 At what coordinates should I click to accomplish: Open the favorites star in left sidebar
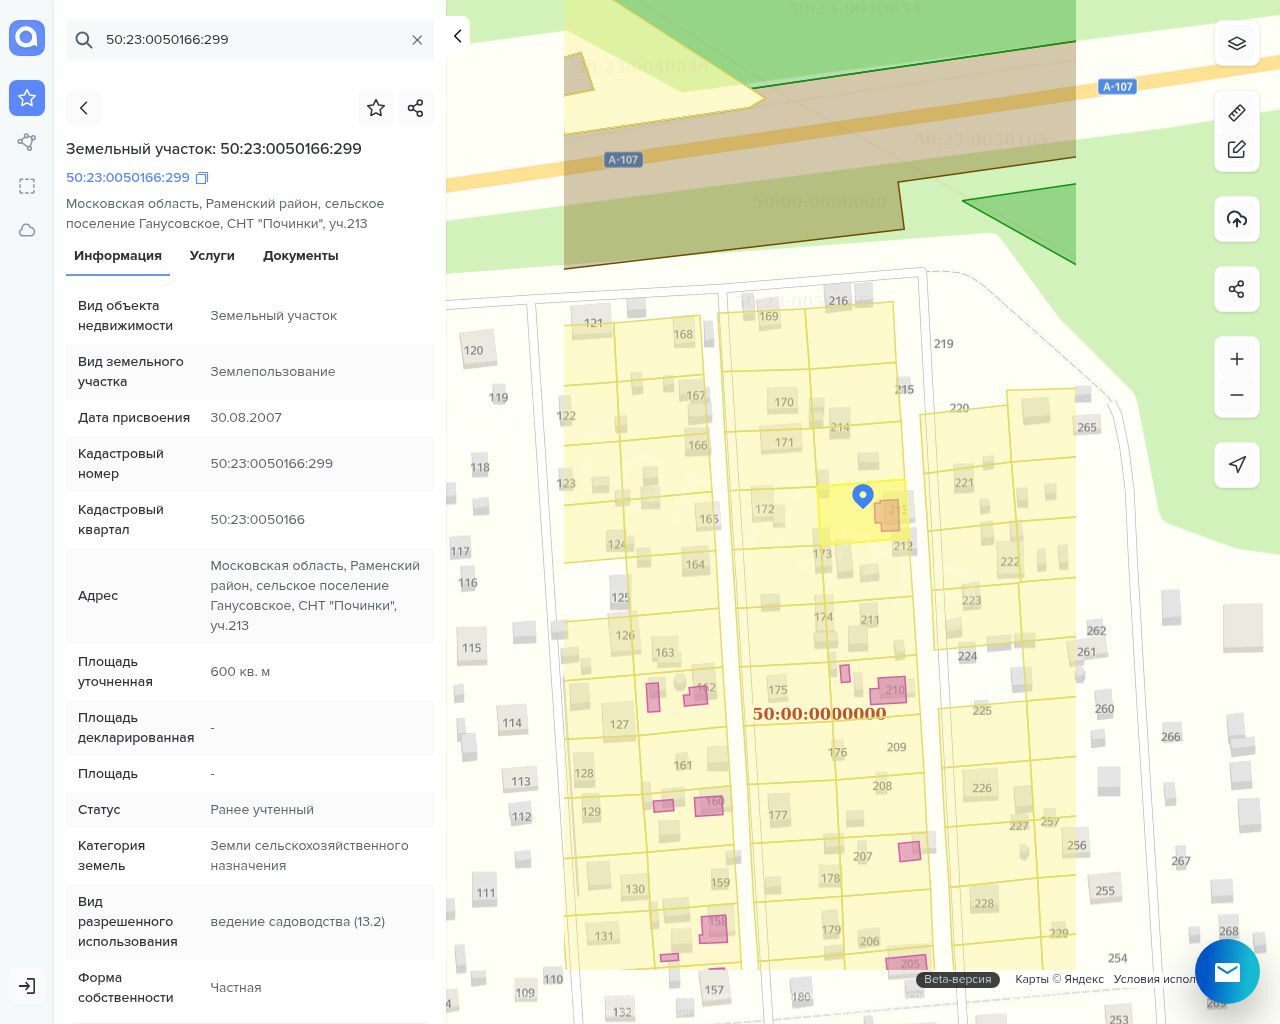(27, 98)
